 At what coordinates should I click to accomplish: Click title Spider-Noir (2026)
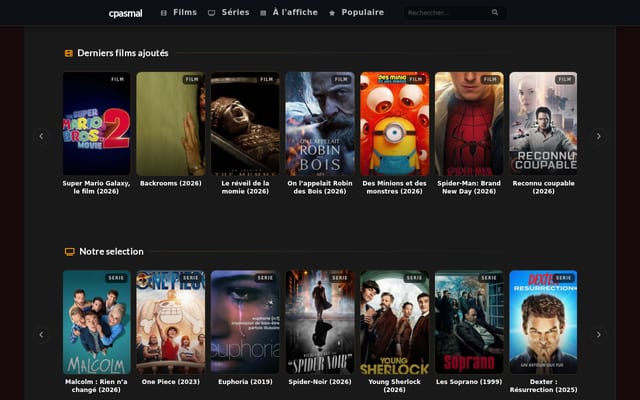coord(320,382)
